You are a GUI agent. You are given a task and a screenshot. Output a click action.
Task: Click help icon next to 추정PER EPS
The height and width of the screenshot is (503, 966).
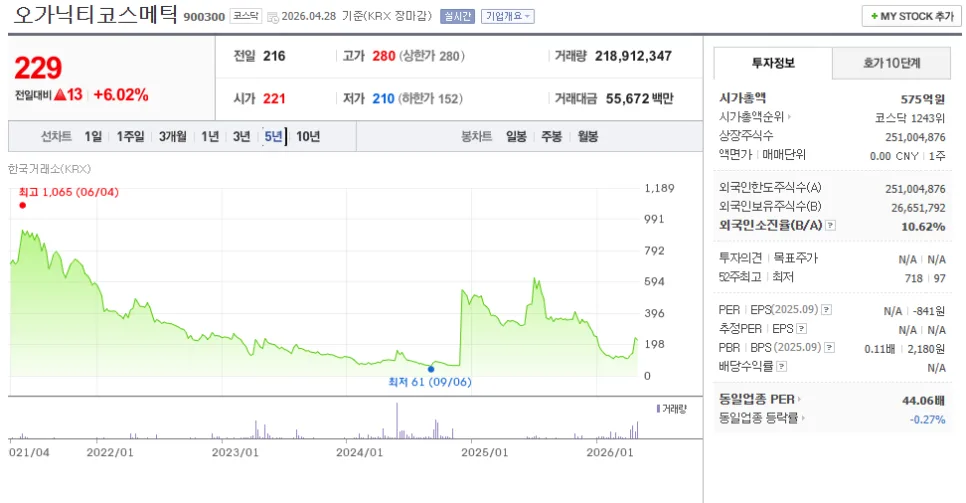coord(802,329)
